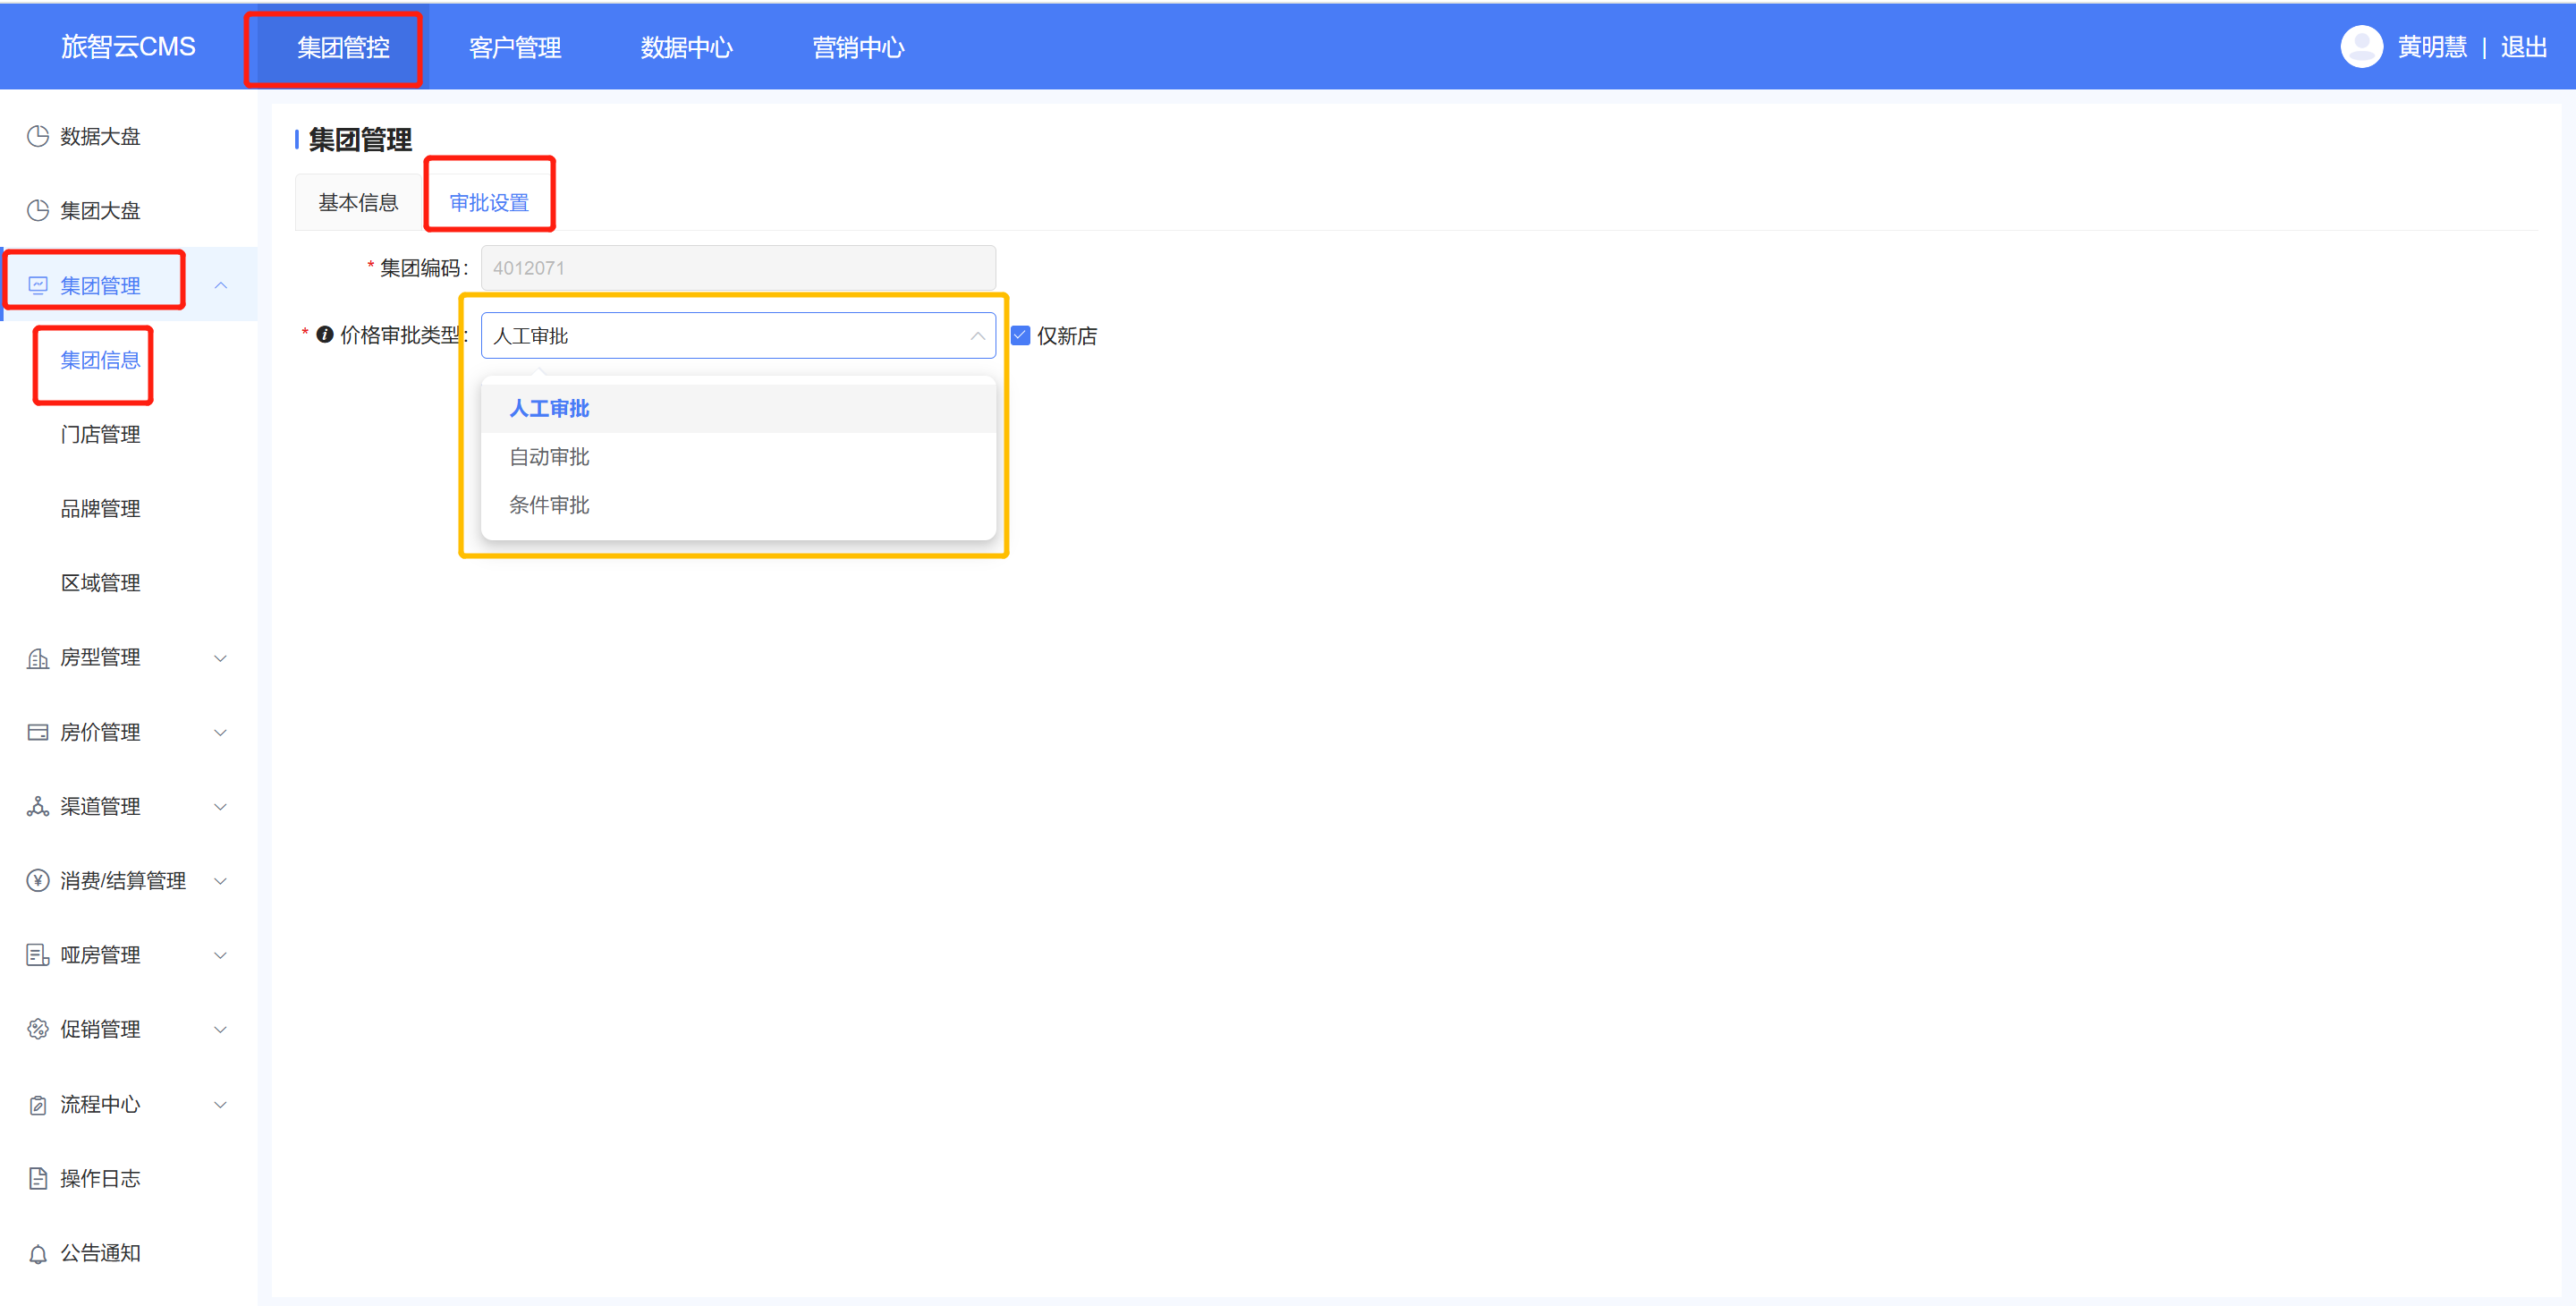Screen dimensions: 2576x1306
Task: Switch to the 基本信息 tab
Action: (358, 202)
